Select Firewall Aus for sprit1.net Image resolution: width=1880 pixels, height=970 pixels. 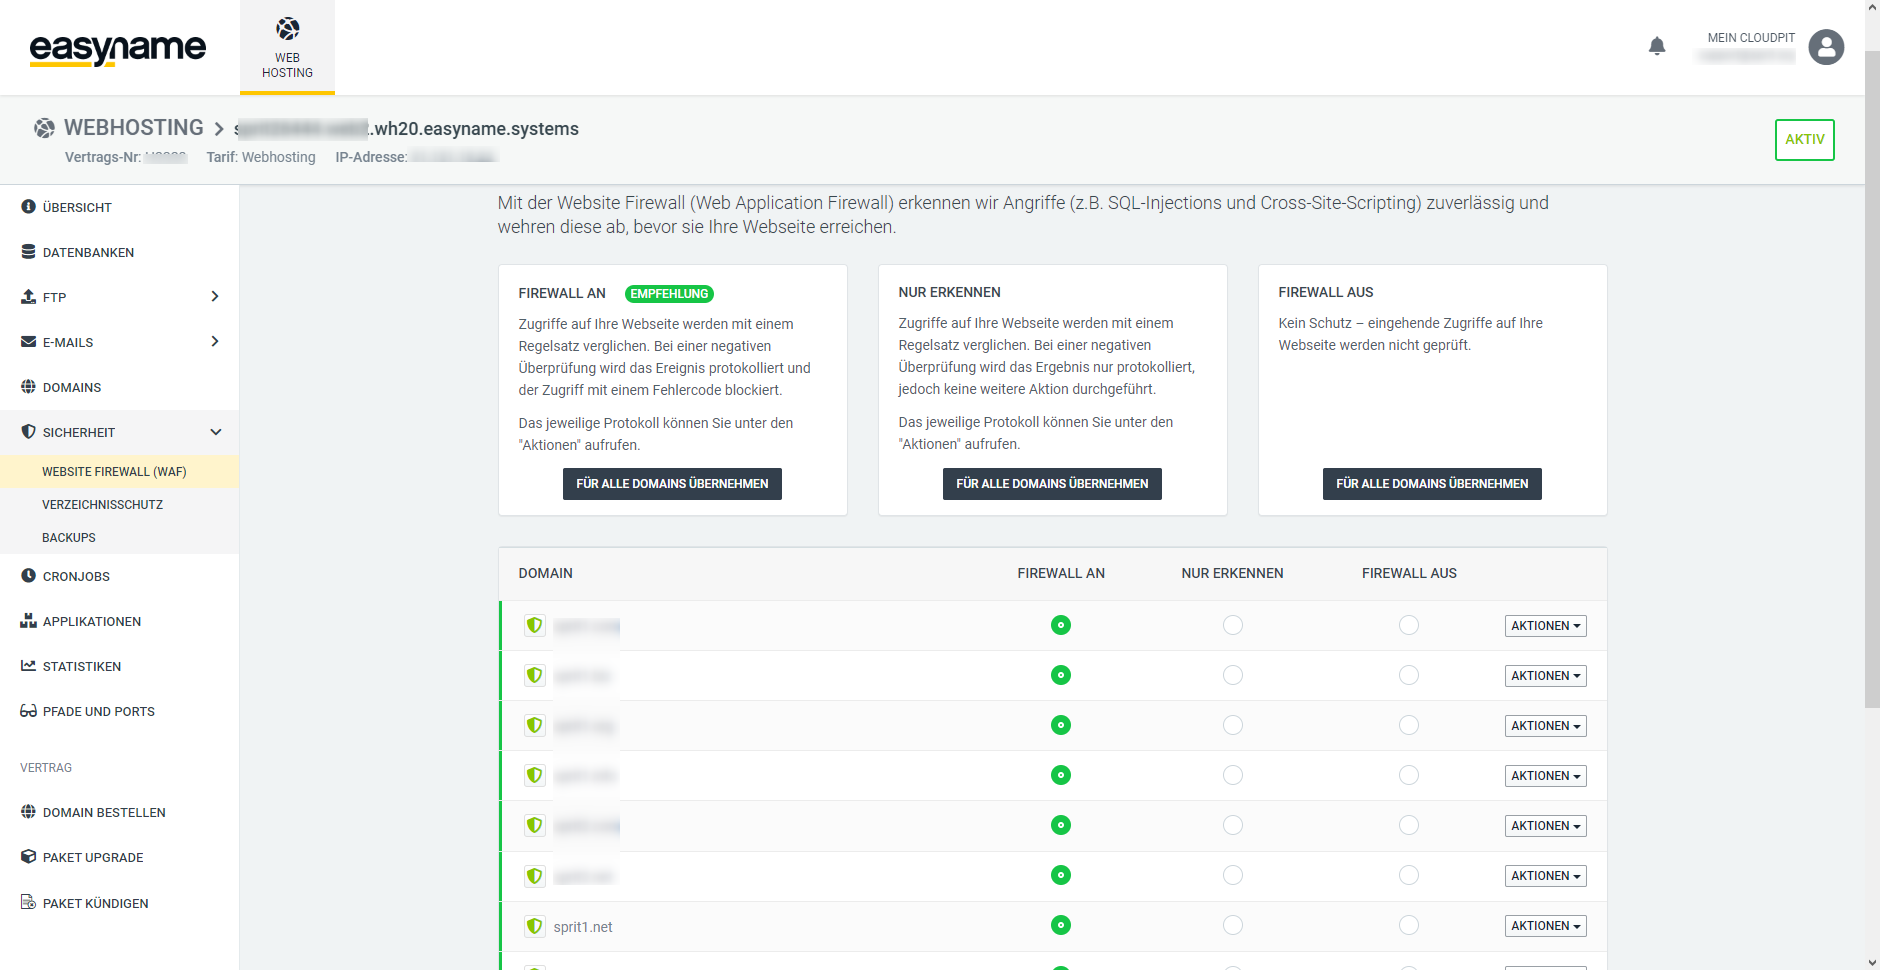tap(1408, 925)
